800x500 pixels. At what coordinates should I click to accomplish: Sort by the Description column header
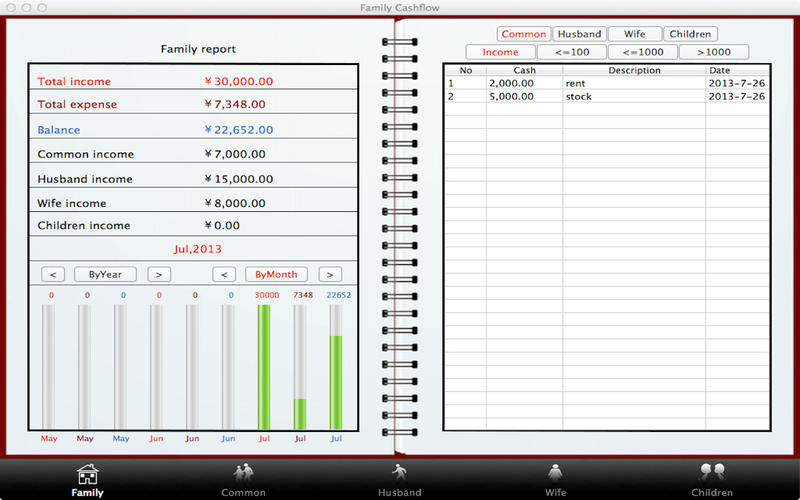coord(634,70)
